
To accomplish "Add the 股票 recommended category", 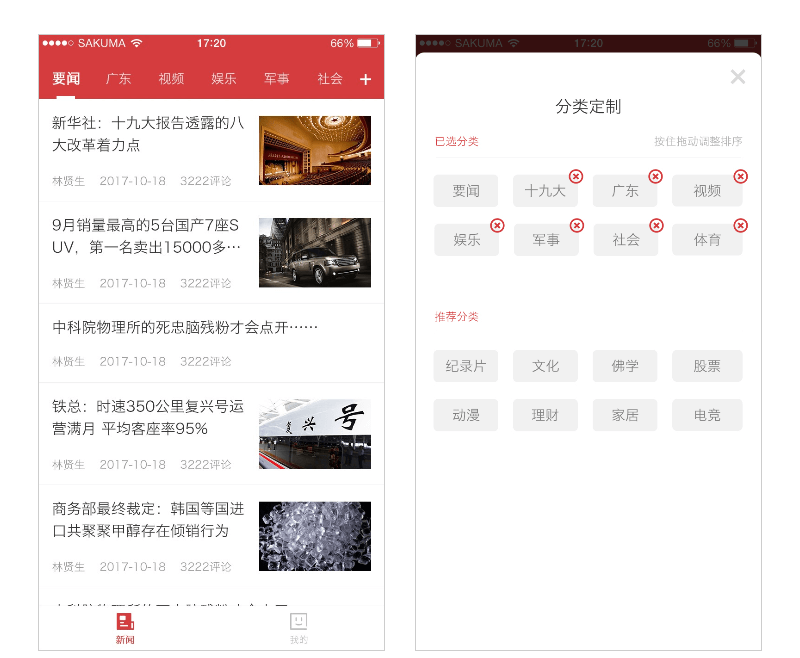I will [x=707, y=366].
